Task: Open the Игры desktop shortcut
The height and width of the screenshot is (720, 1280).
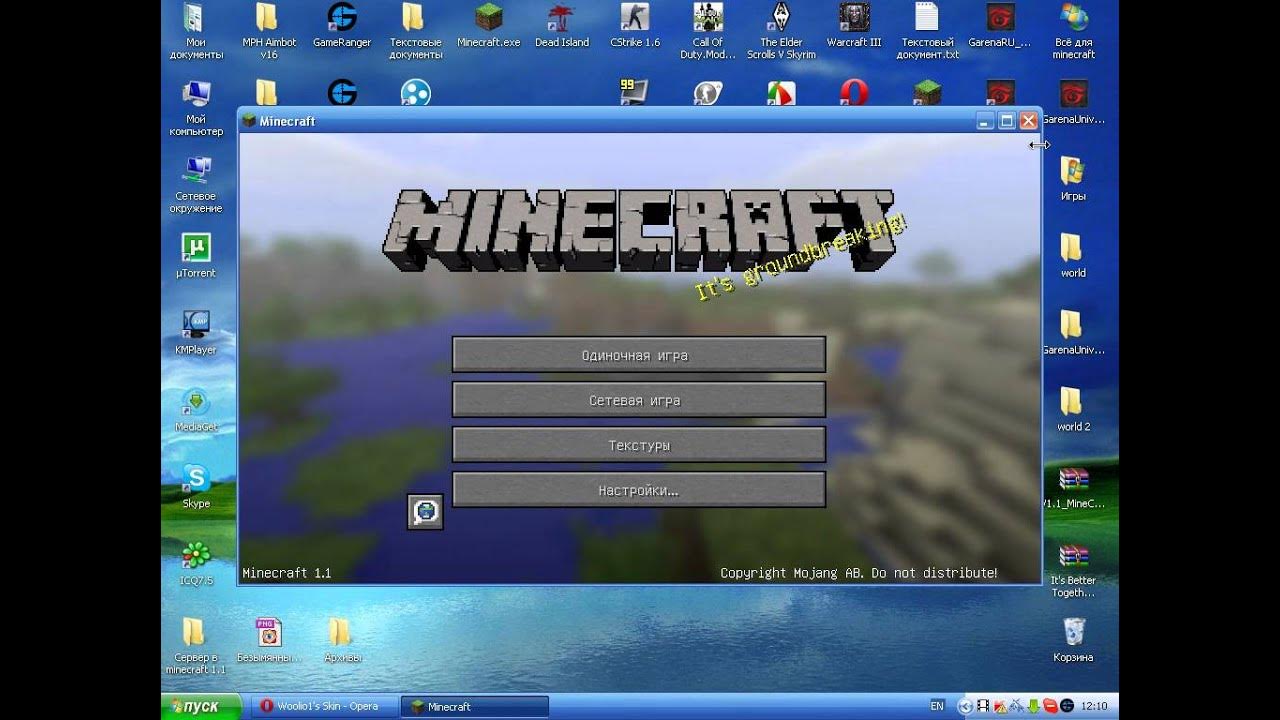Action: [x=1073, y=180]
